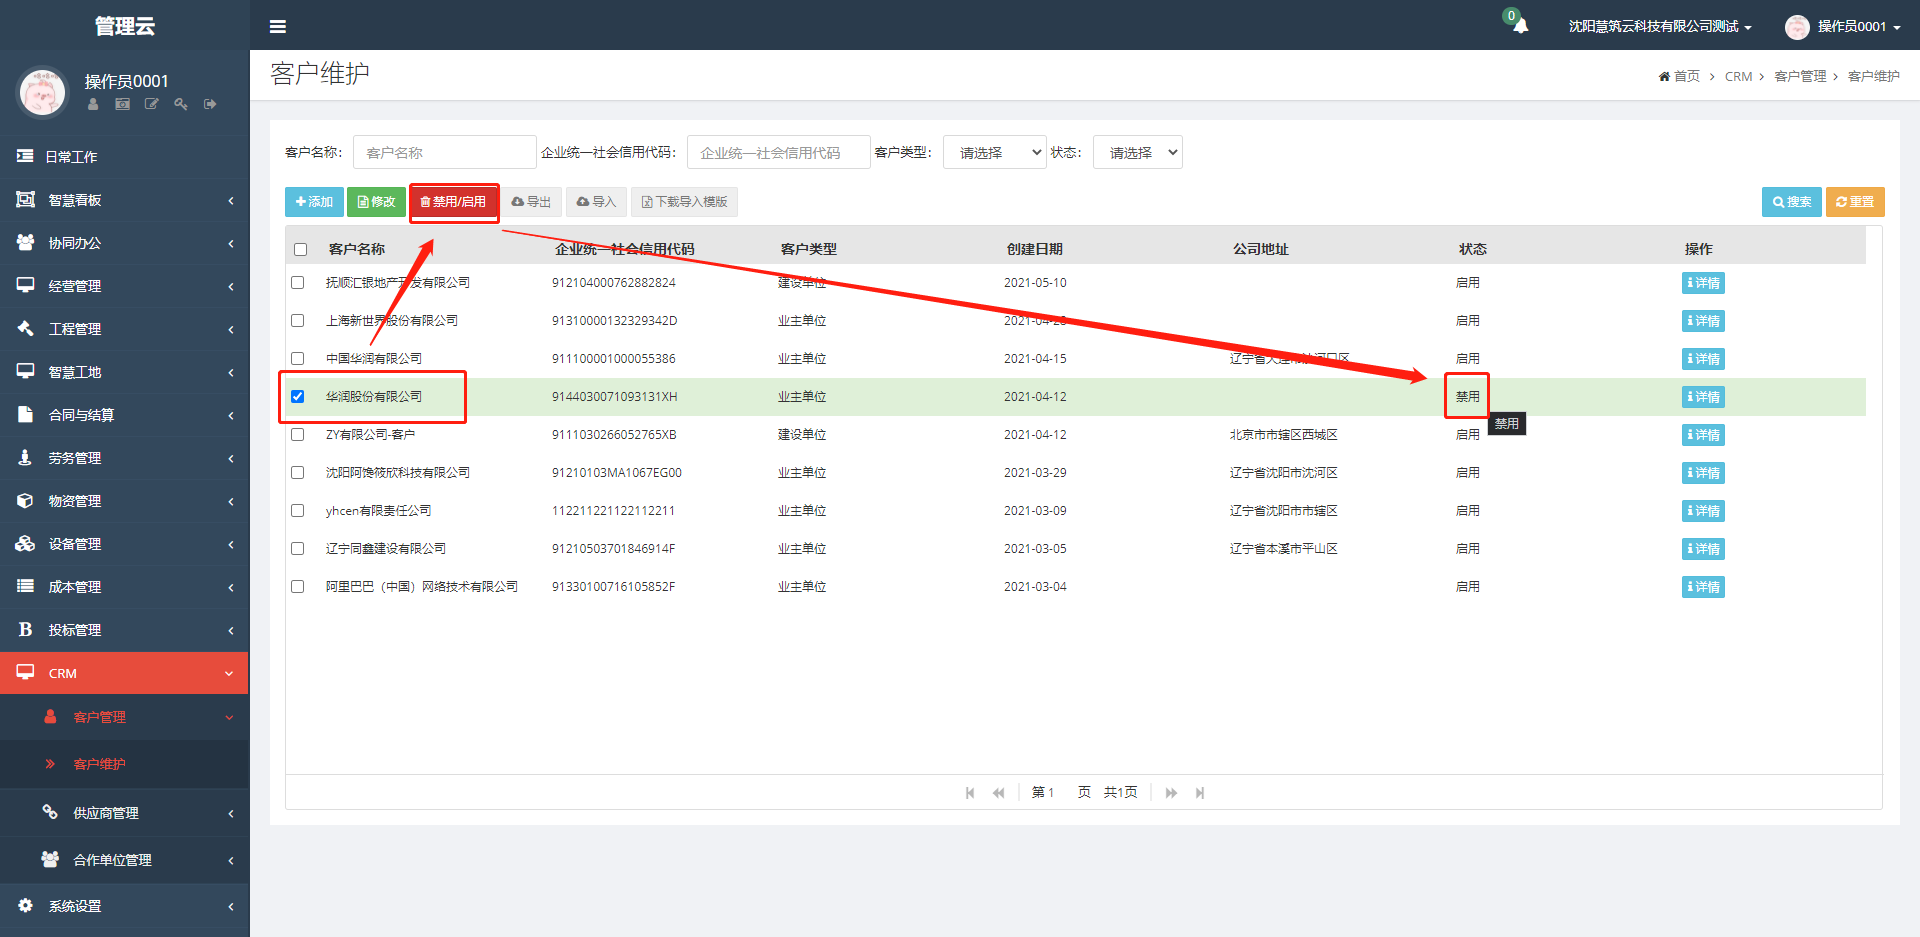Screen dimensions: 1920x937
Task: Click the 协同办公 people icon
Action: click(25, 242)
